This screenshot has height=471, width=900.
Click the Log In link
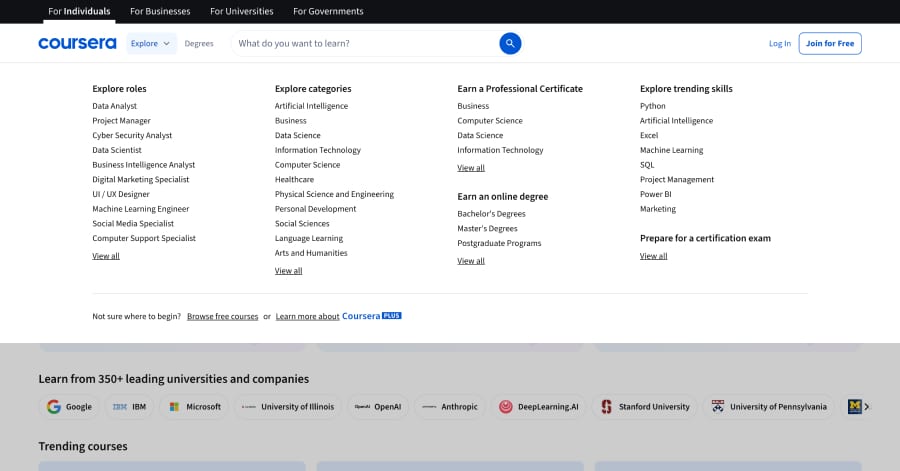[x=779, y=44]
